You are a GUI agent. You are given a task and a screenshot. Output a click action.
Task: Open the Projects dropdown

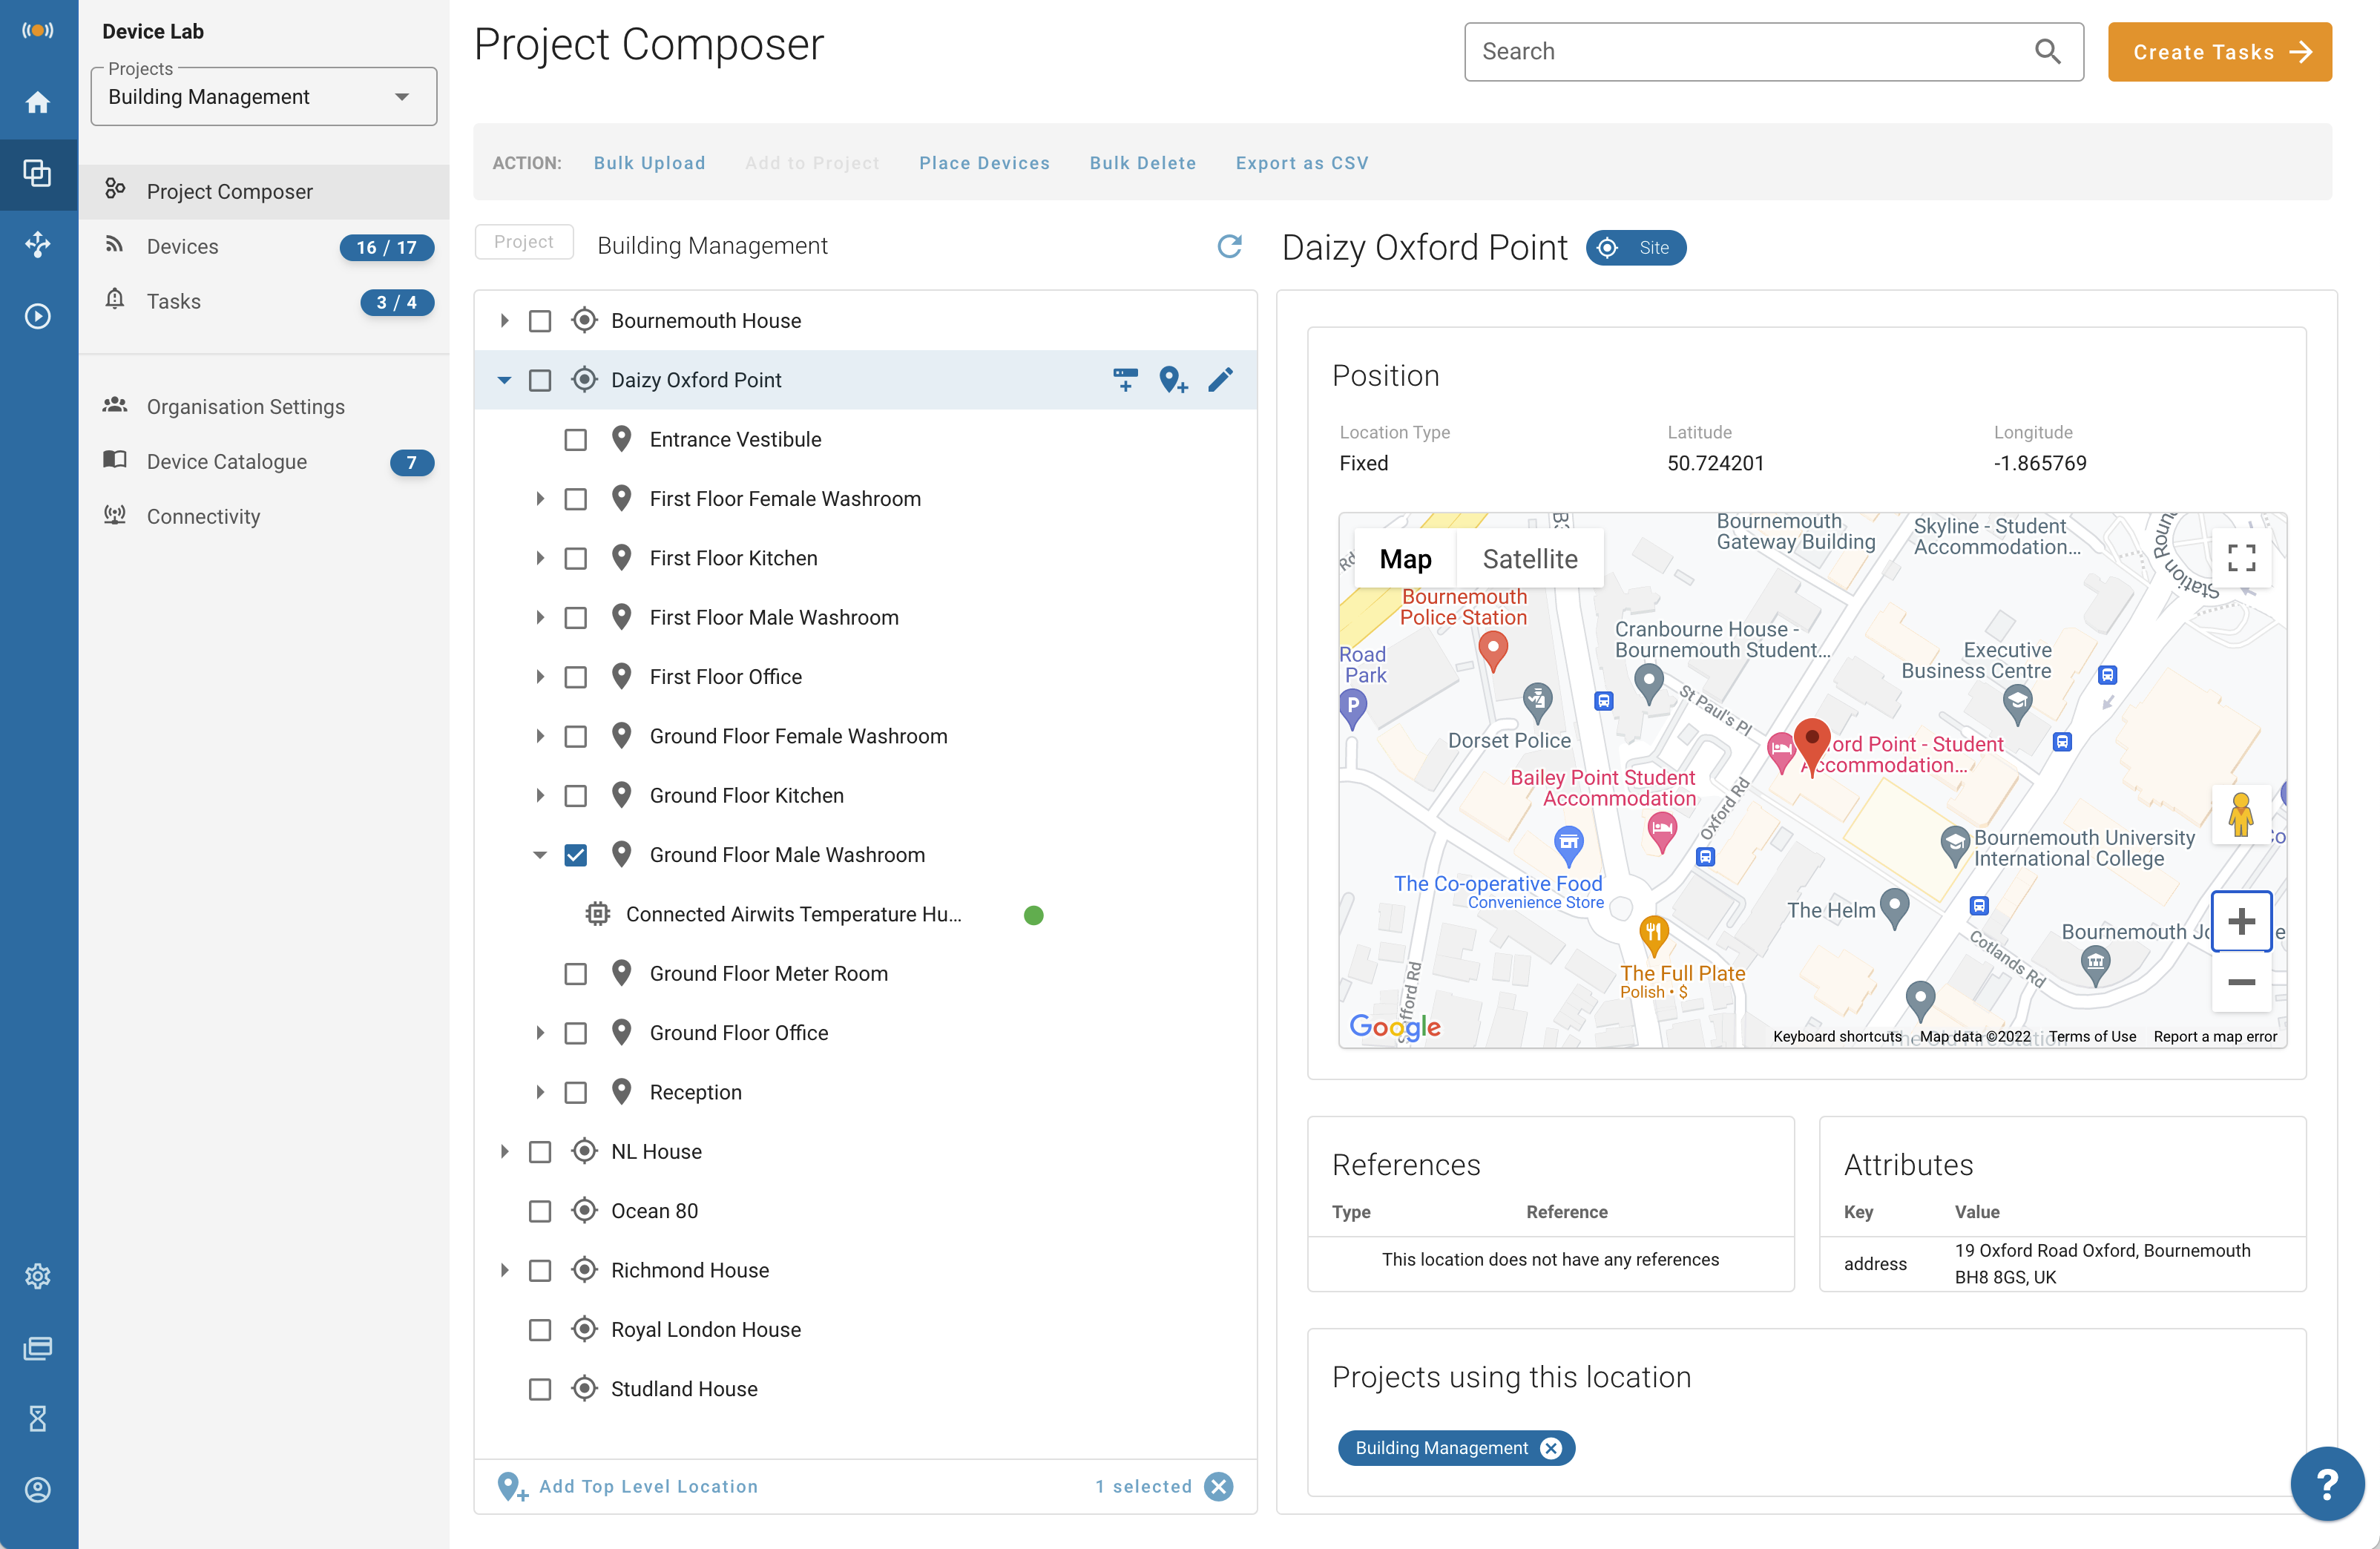coord(263,97)
